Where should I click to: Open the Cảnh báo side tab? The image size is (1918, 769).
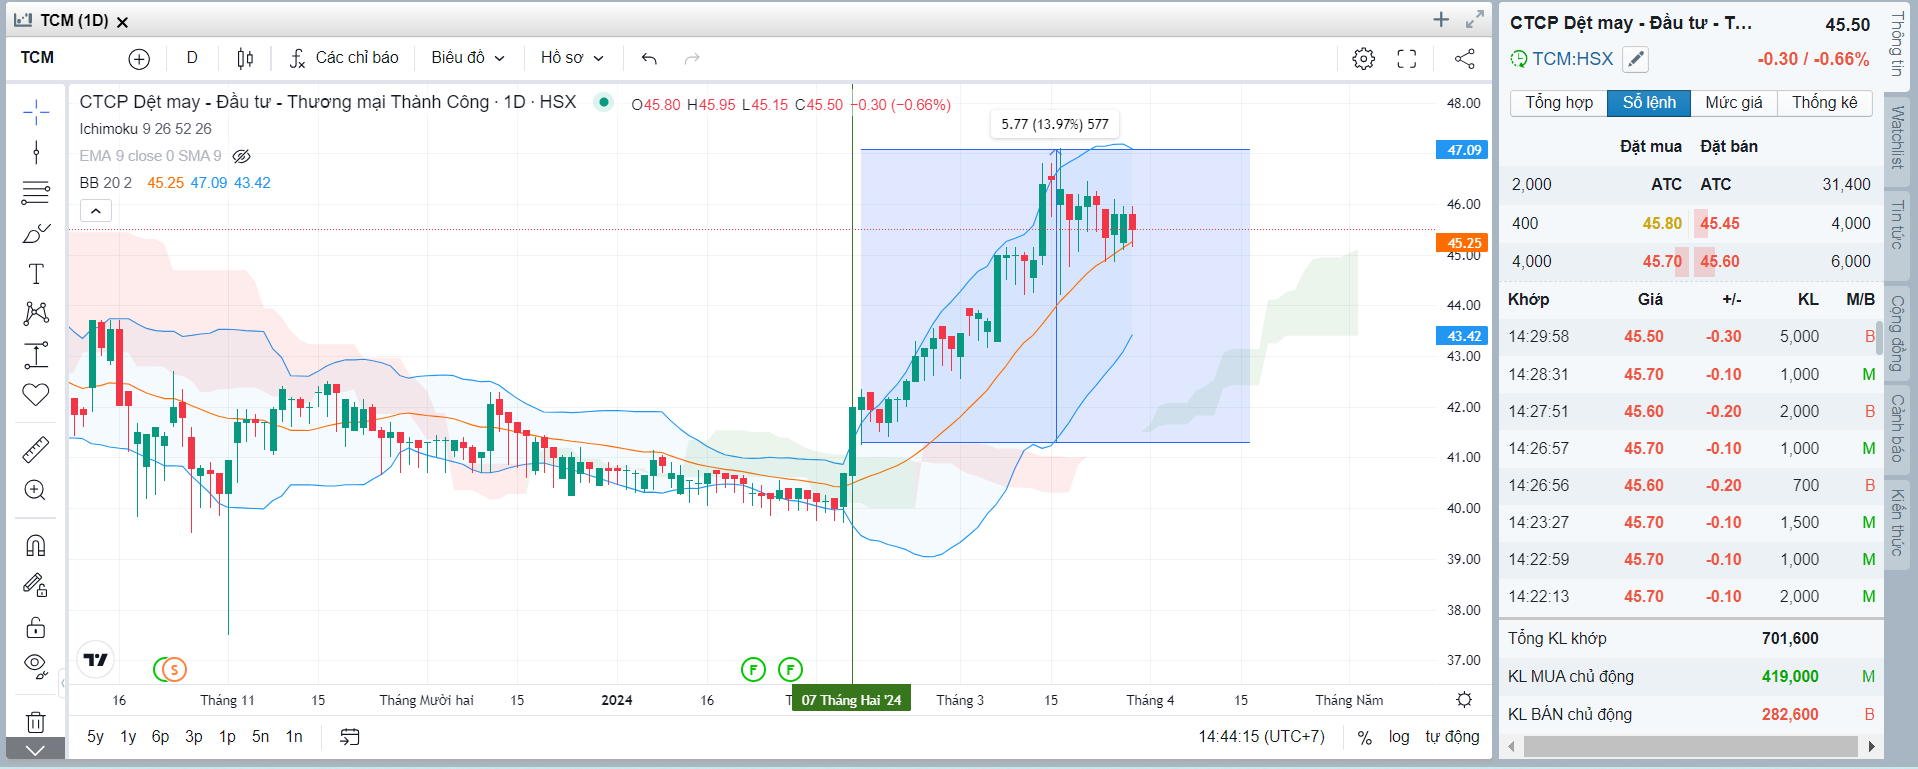[x=1897, y=428]
